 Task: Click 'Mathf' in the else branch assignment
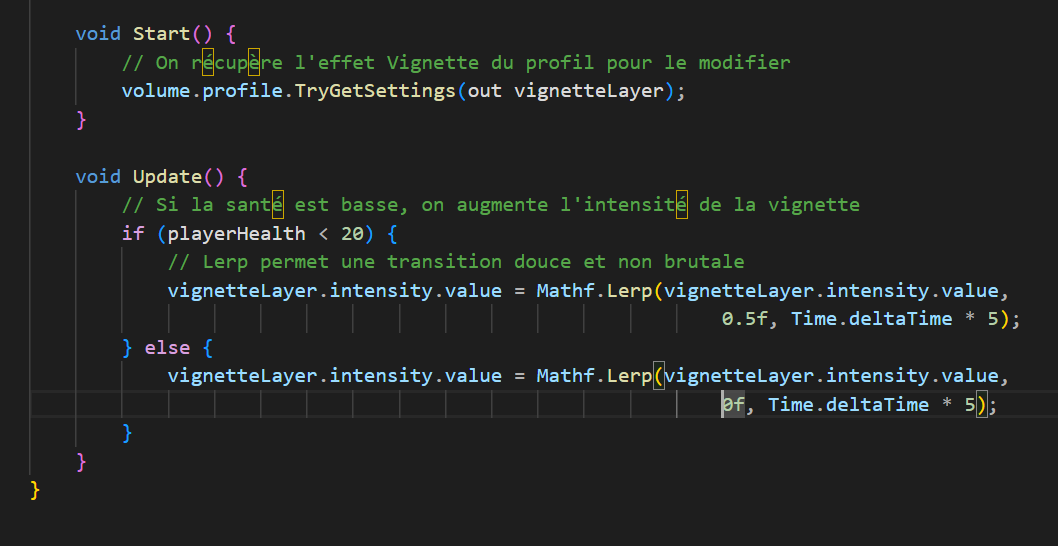click(565, 376)
